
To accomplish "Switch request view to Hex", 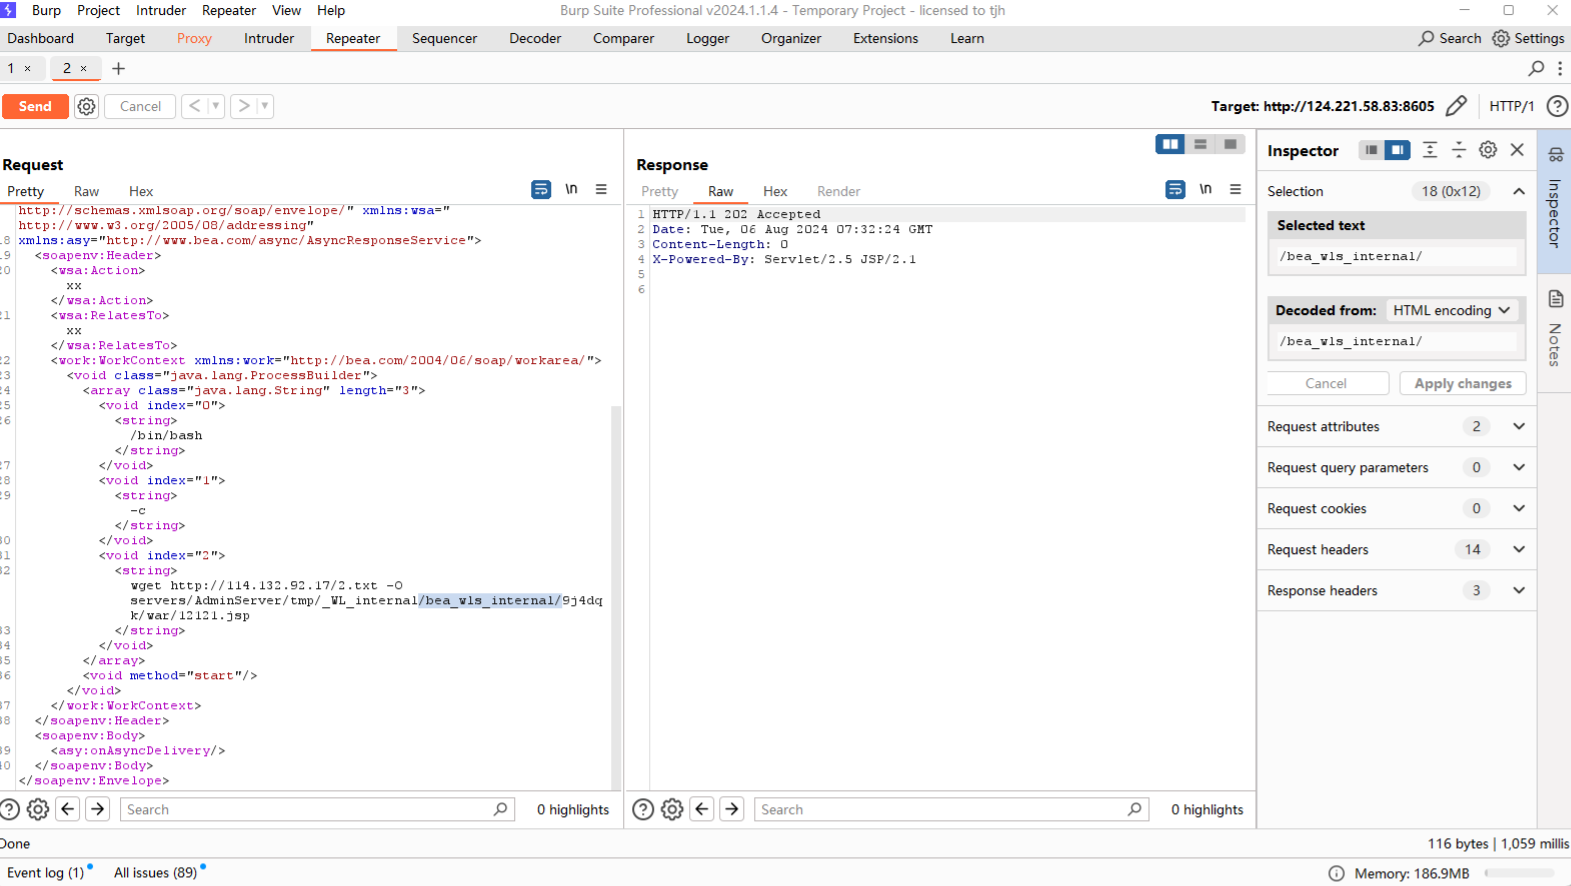I will pos(141,191).
